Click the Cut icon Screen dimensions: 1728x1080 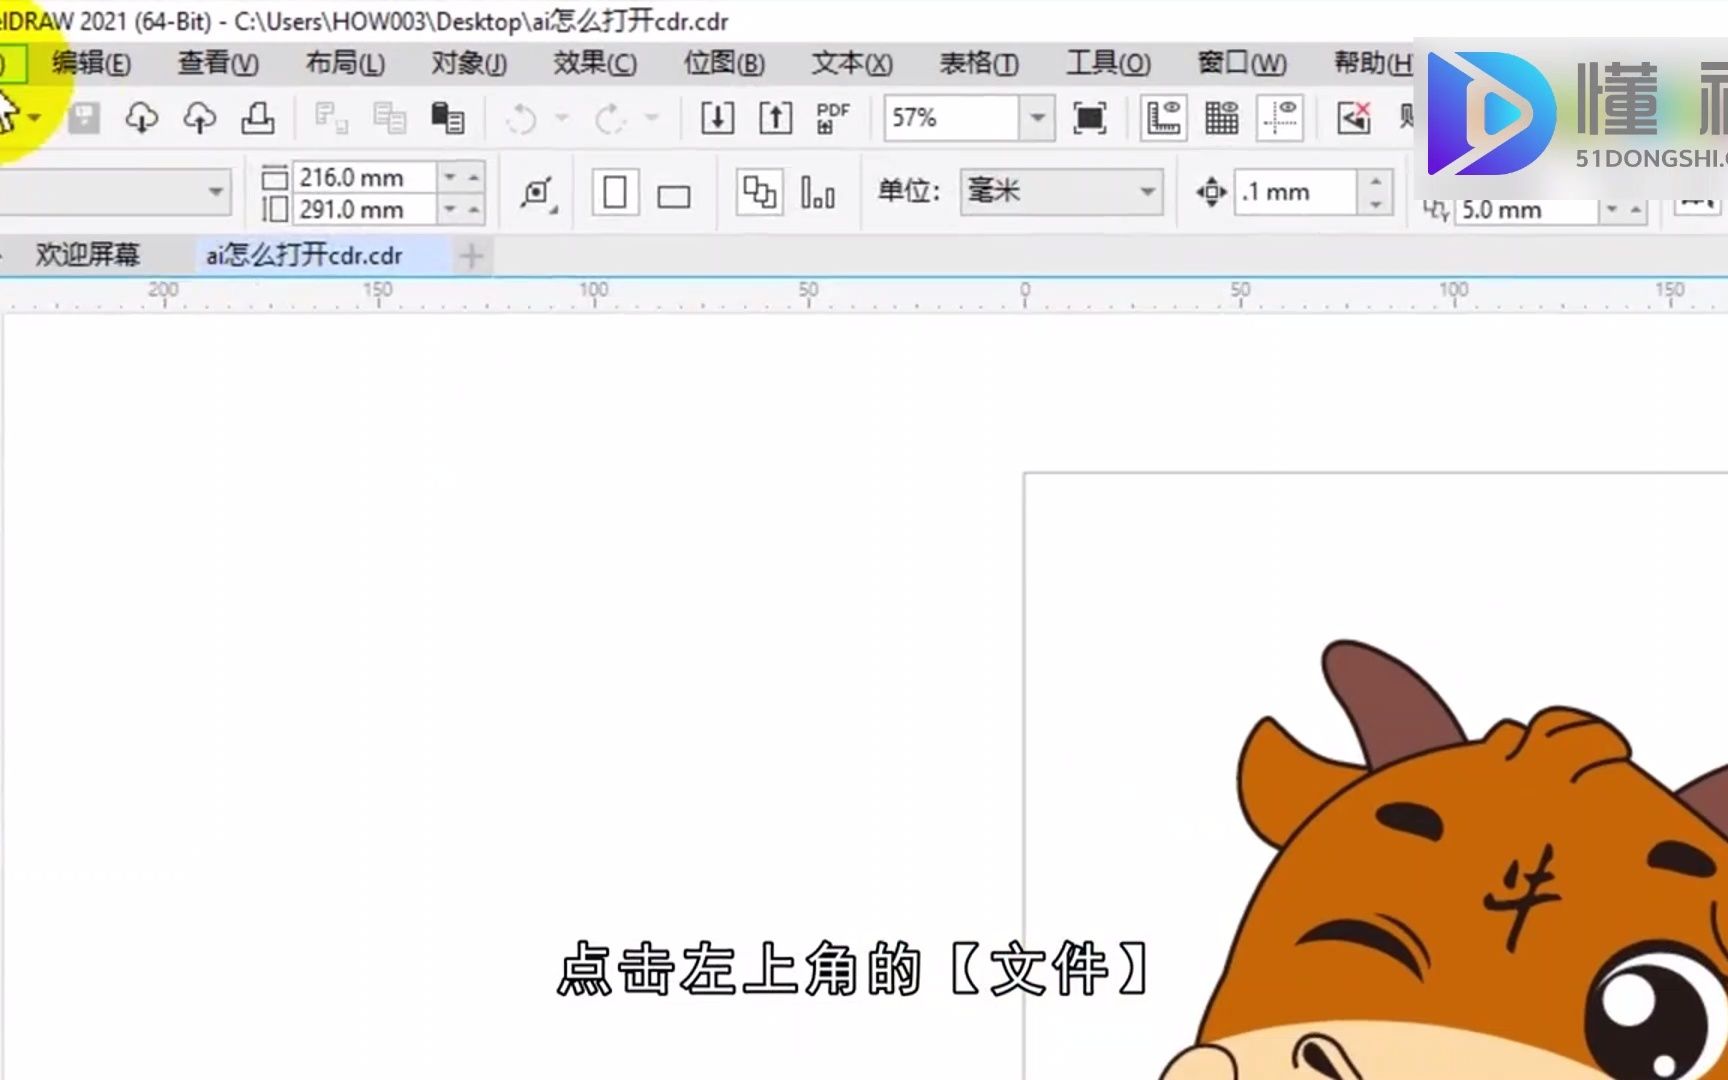330,118
